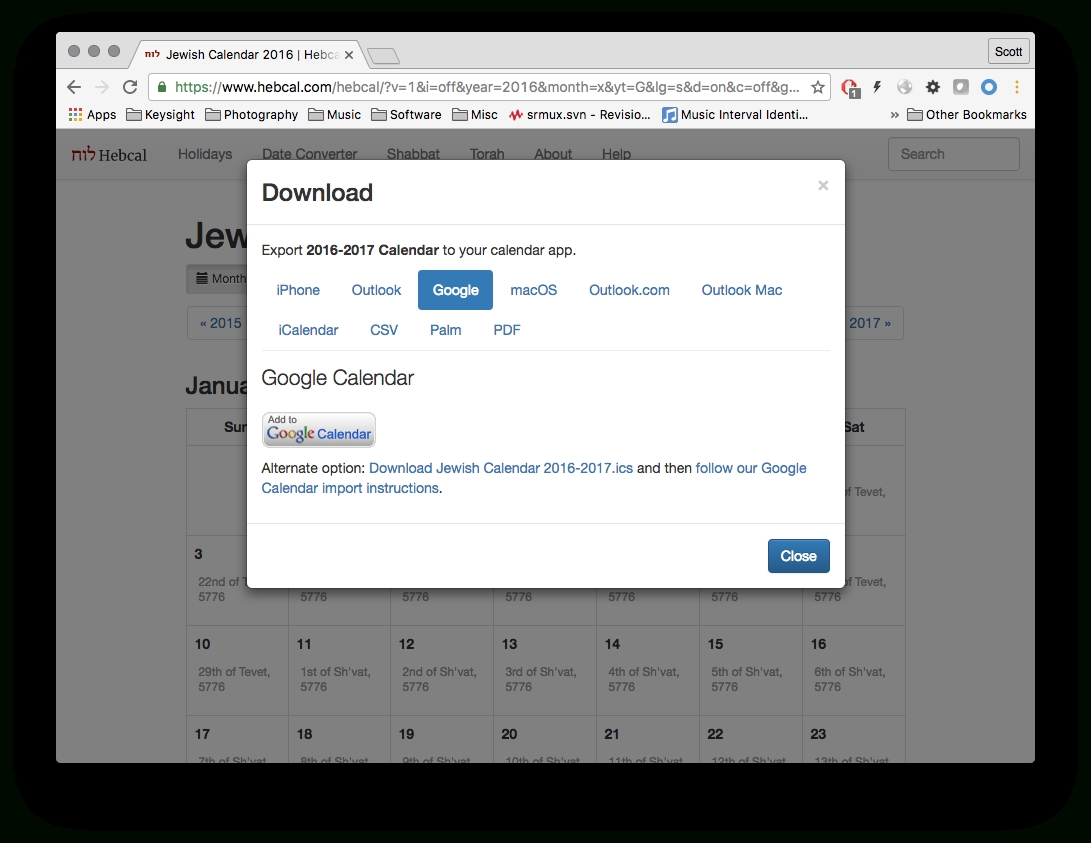Click the lightning bolt extension icon
This screenshot has width=1091, height=843.
[x=877, y=87]
